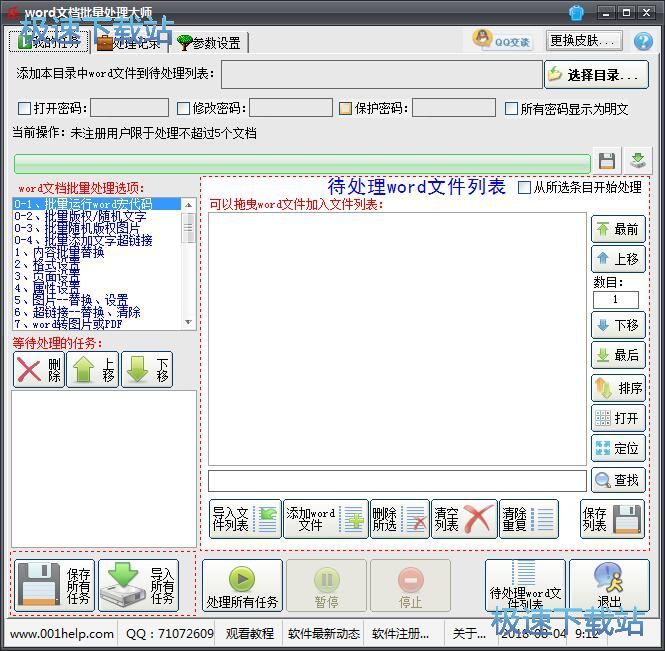Click 软件注册 in status bar
The width and height of the screenshot is (665, 651).
pyautogui.click(x=400, y=634)
